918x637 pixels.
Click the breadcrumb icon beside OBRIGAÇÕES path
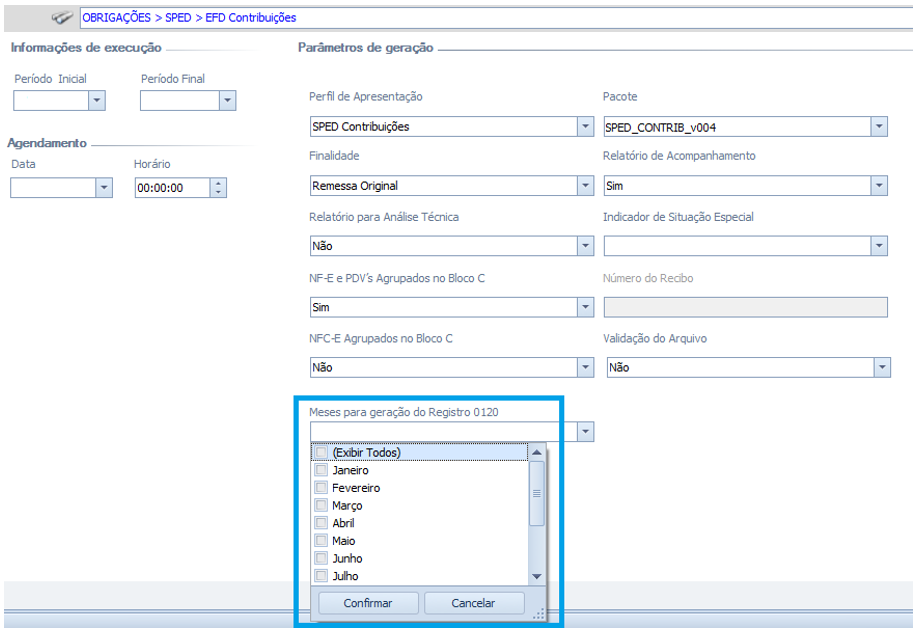62,17
